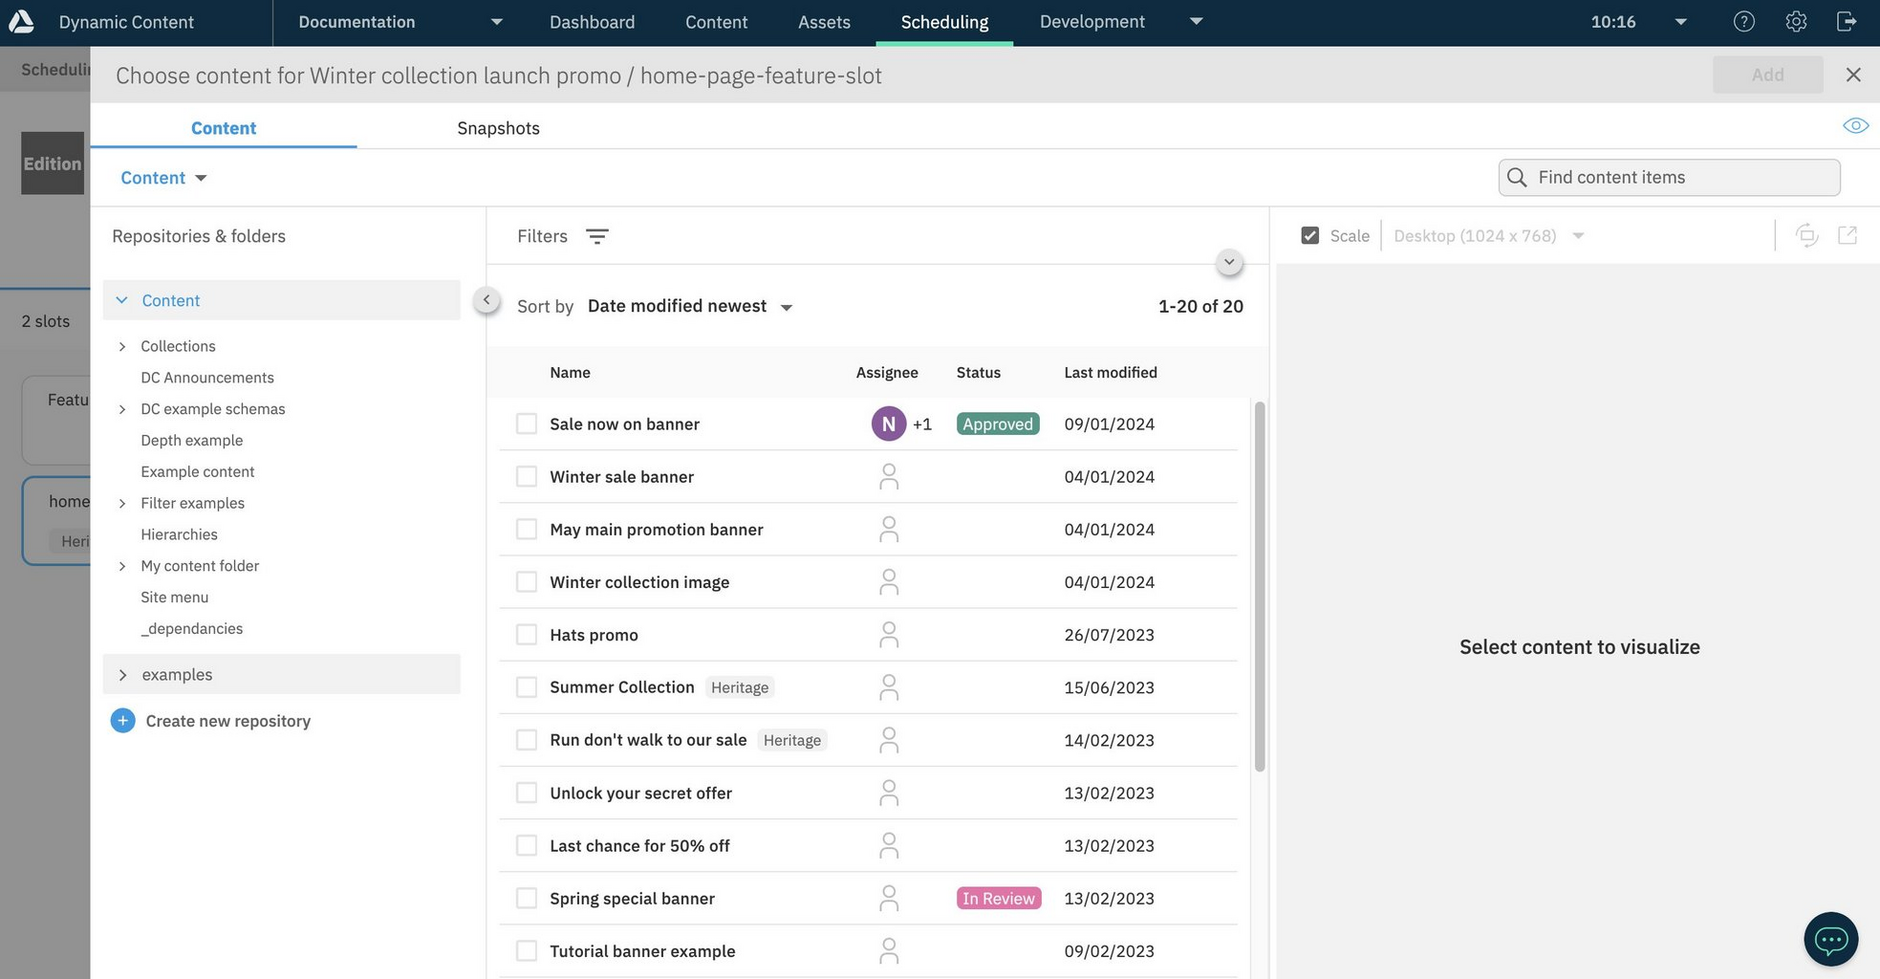Click assignee icon for Run don't walk row

pyautogui.click(x=888, y=740)
